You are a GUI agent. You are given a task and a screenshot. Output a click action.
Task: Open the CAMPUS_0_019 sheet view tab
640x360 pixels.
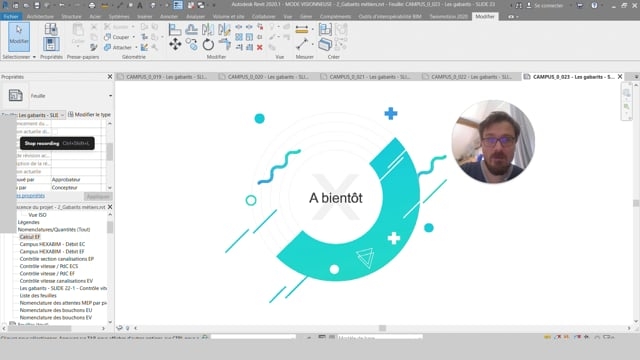click(167, 77)
